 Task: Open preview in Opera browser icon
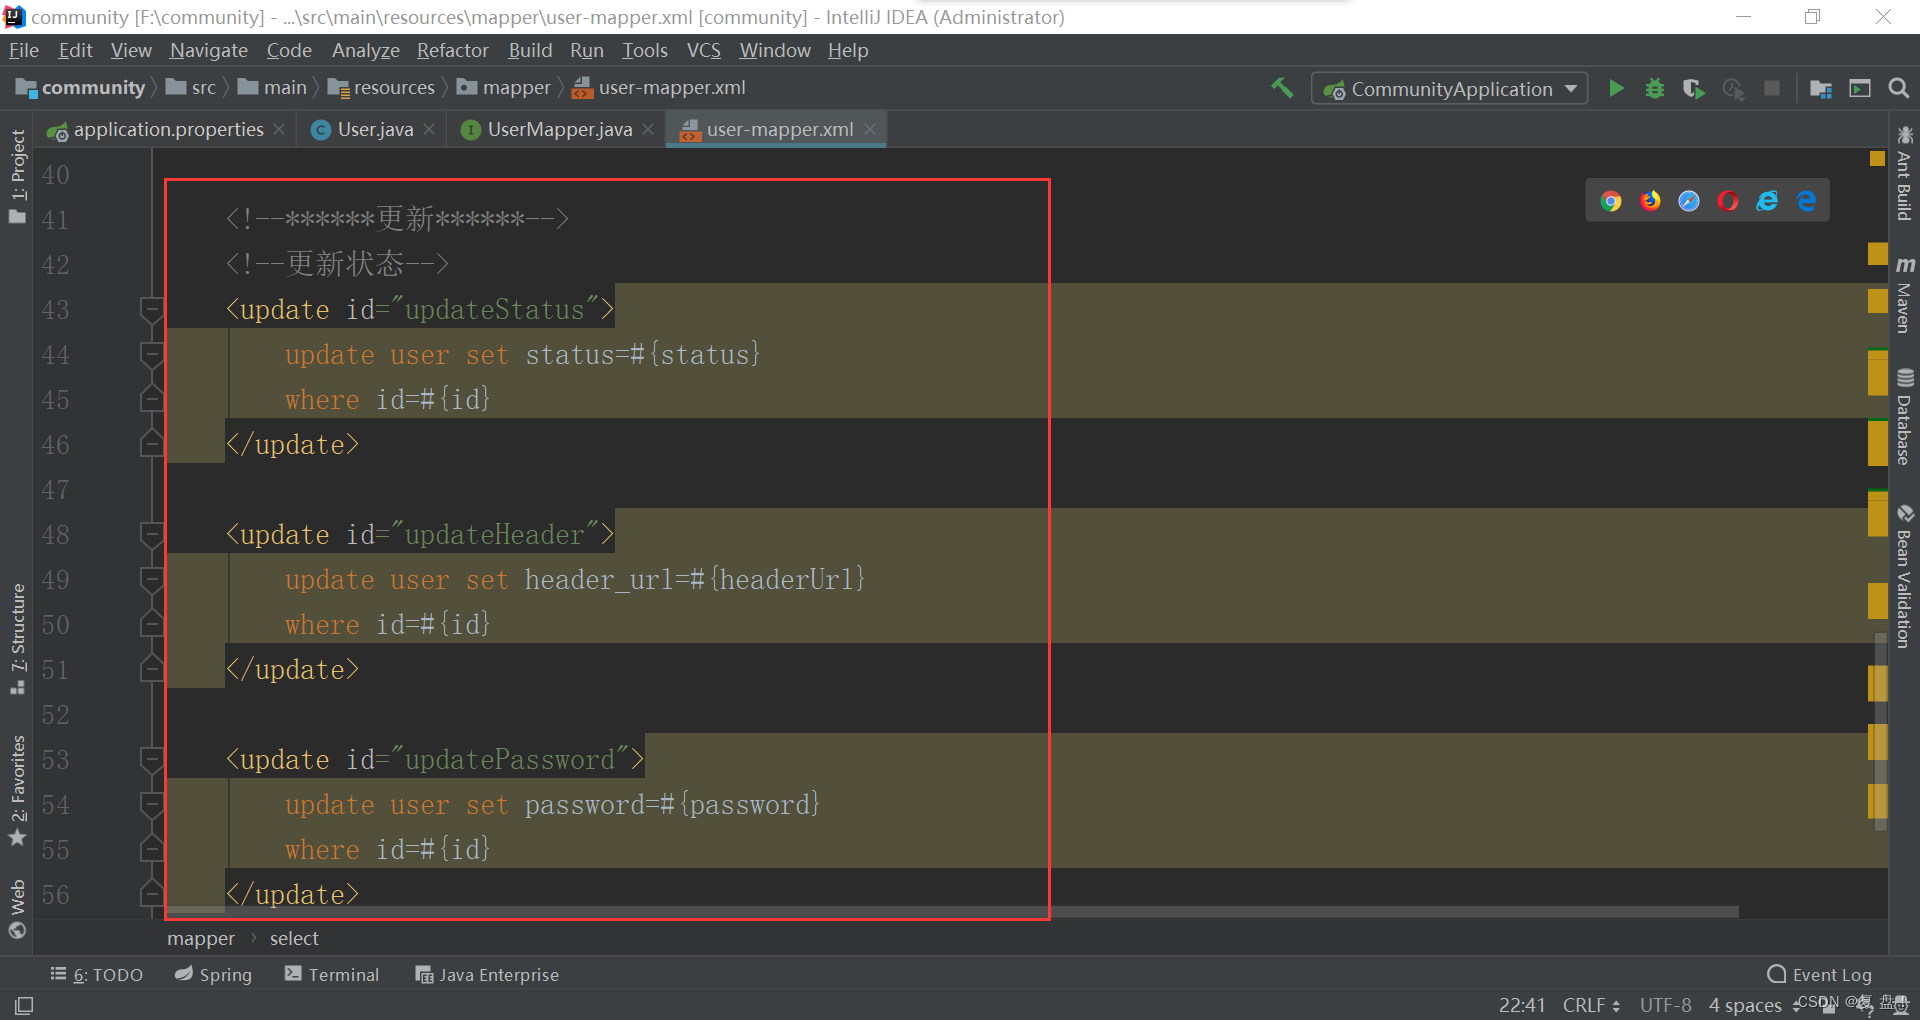coord(1728,201)
